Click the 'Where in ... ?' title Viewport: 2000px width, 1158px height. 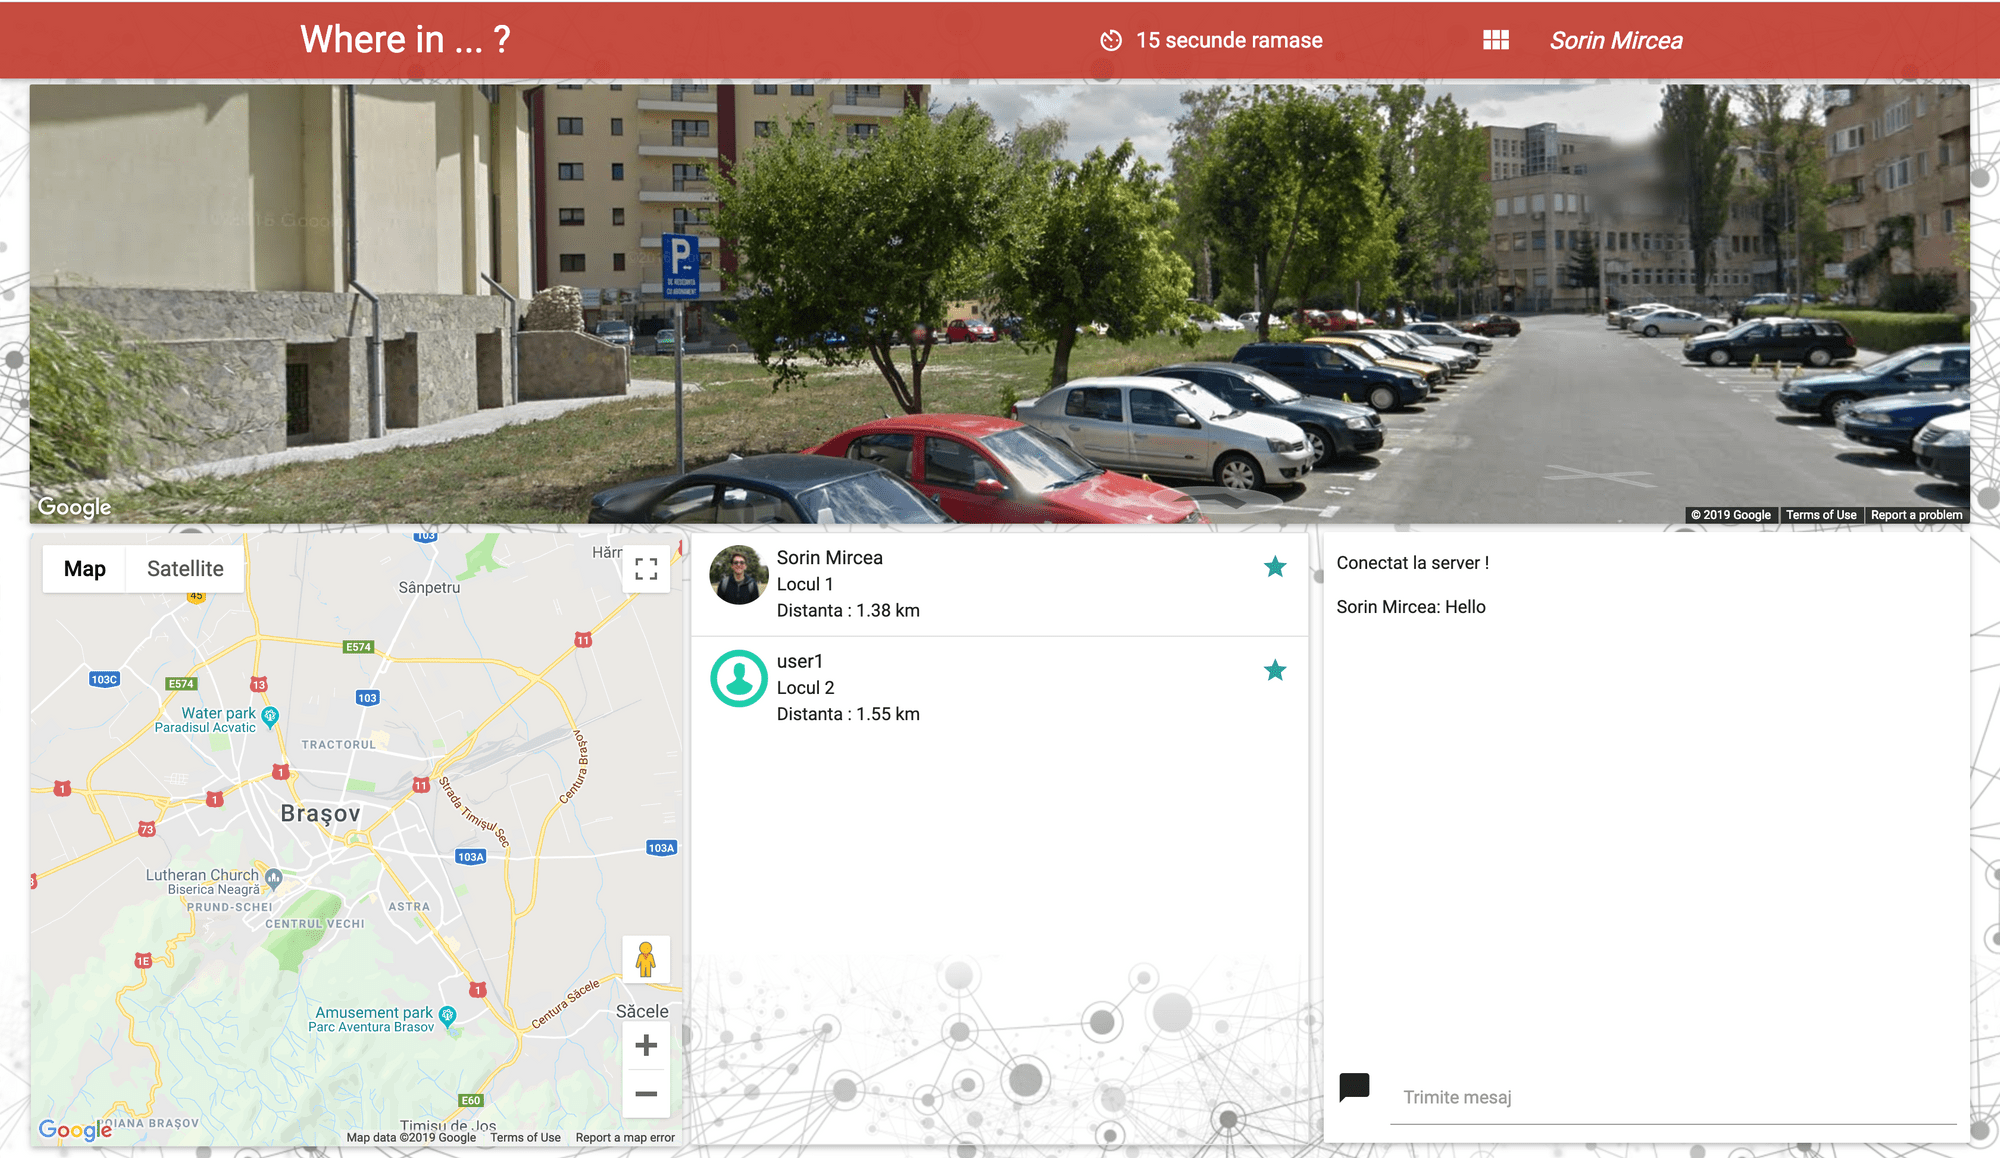(405, 39)
